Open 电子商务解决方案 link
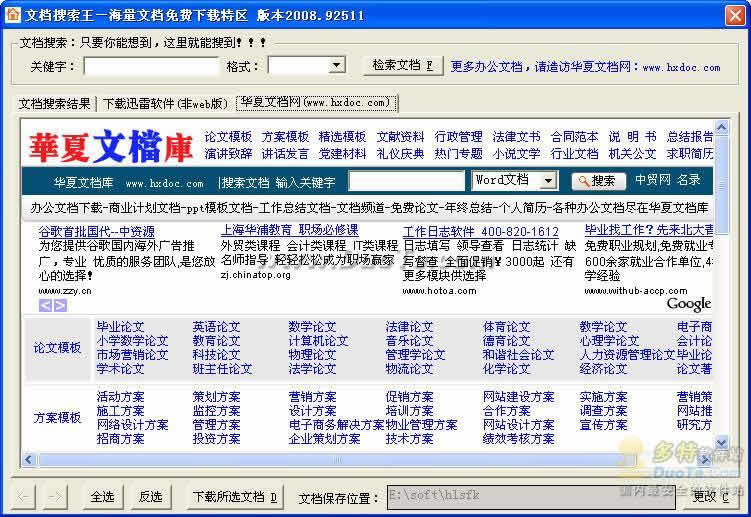This screenshot has height=517, width=751. (x=336, y=425)
